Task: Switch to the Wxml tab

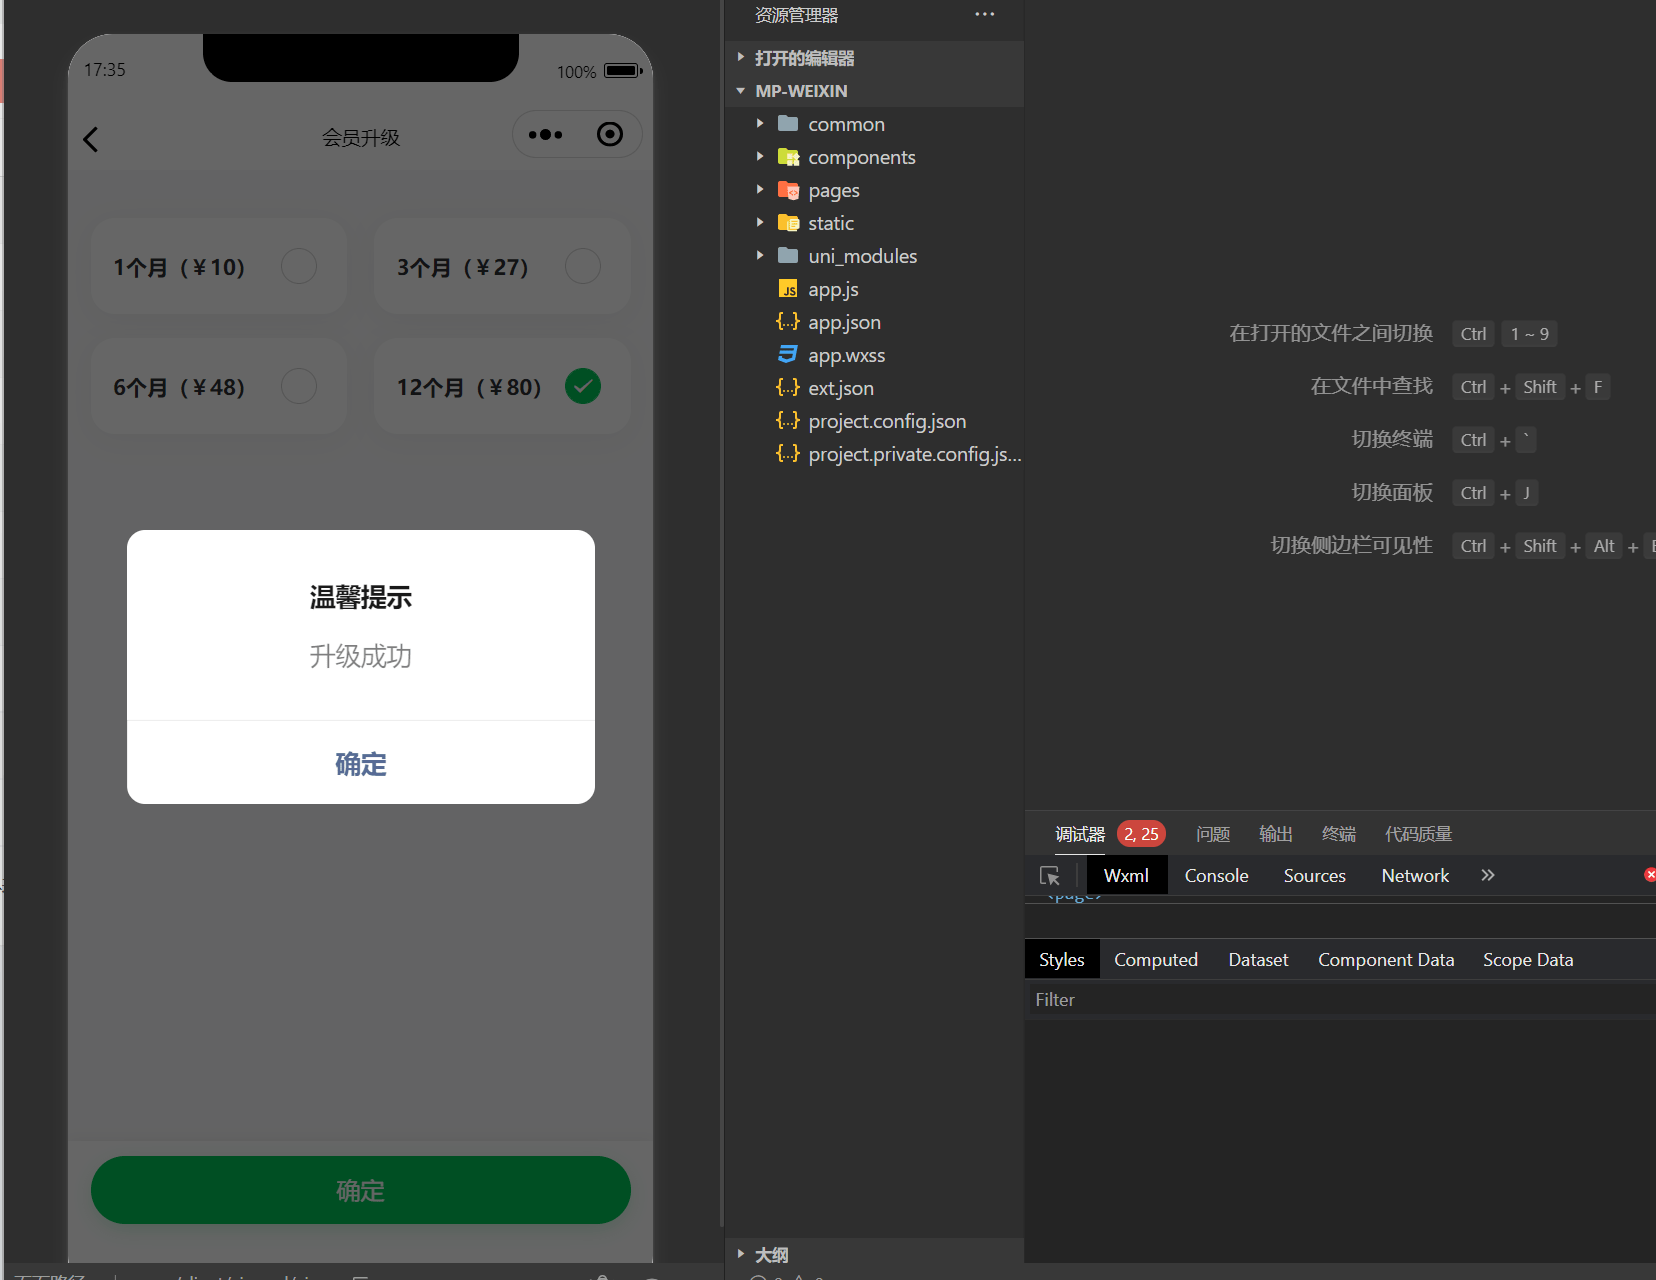Action: (x=1126, y=875)
